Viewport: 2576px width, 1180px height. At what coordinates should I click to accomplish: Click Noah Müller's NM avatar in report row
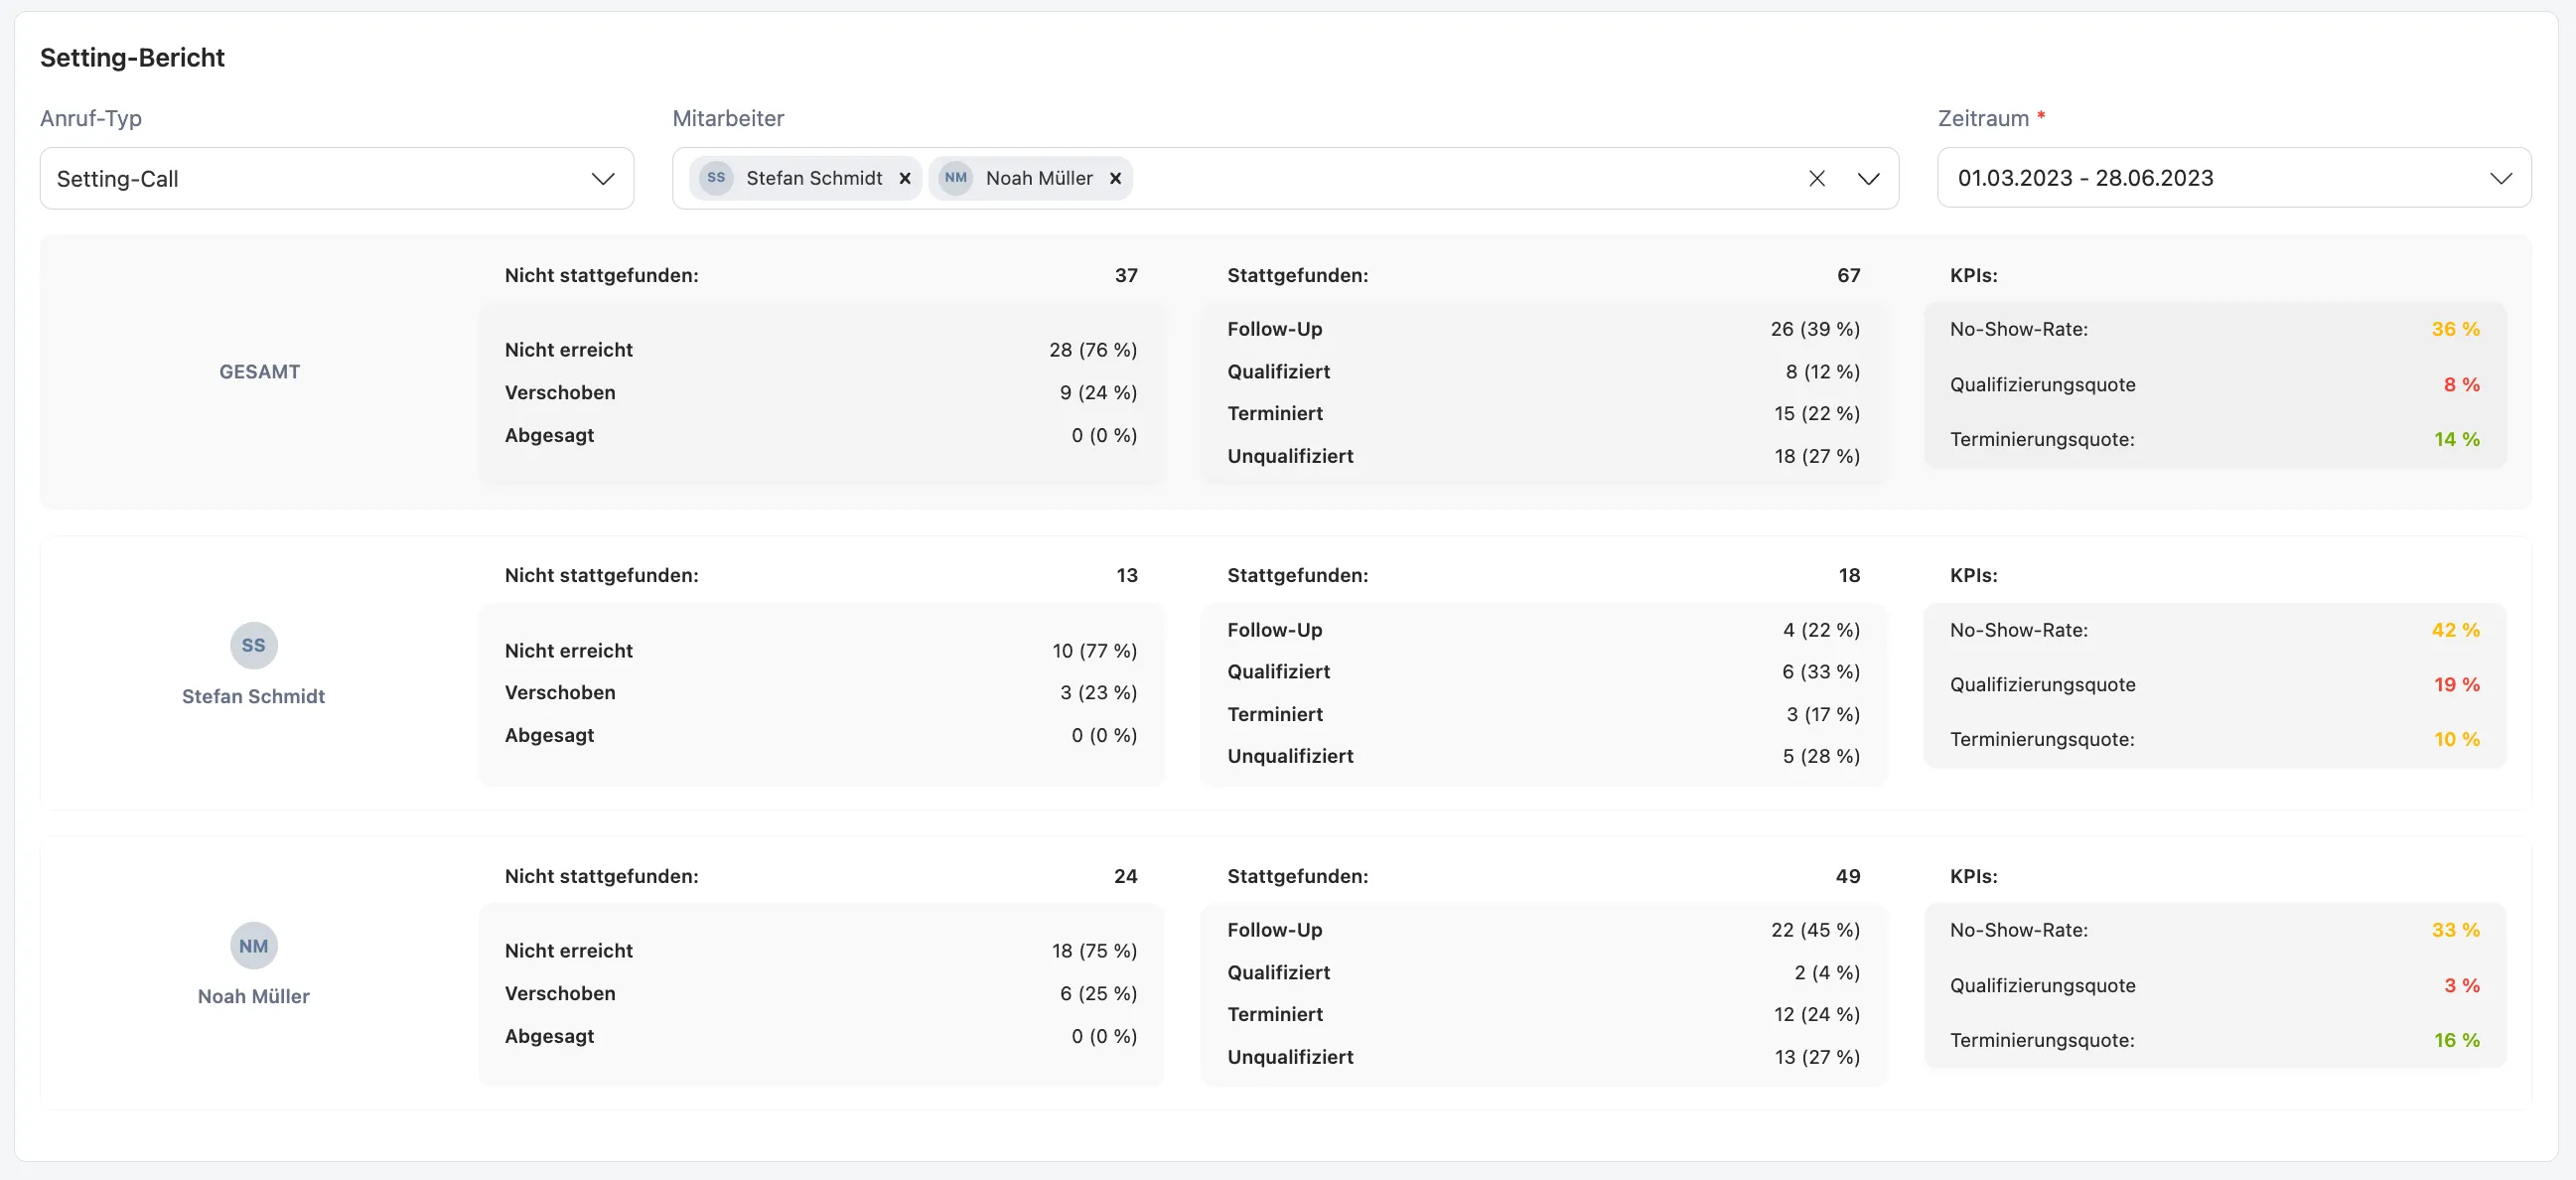tap(254, 945)
